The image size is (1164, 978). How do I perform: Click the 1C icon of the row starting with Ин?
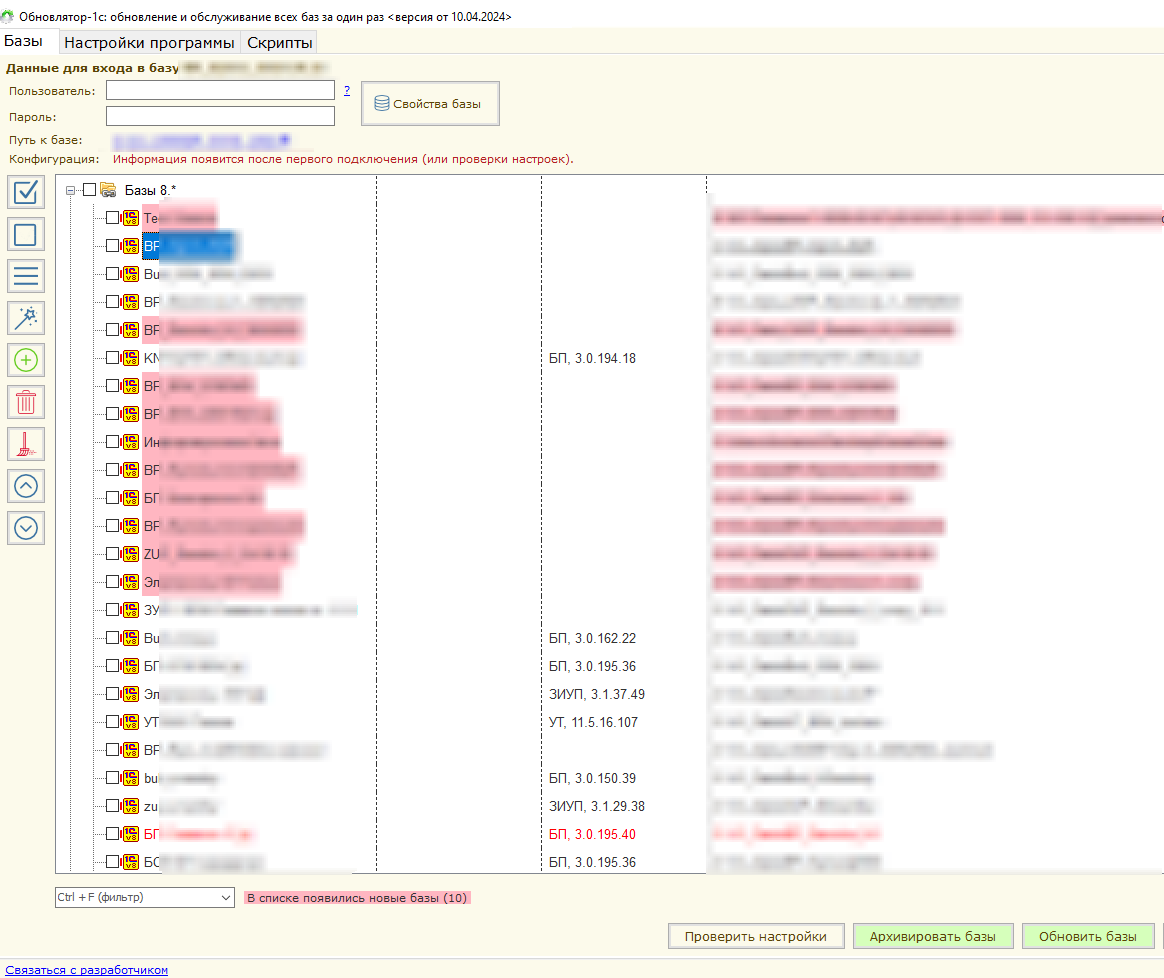pos(131,442)
